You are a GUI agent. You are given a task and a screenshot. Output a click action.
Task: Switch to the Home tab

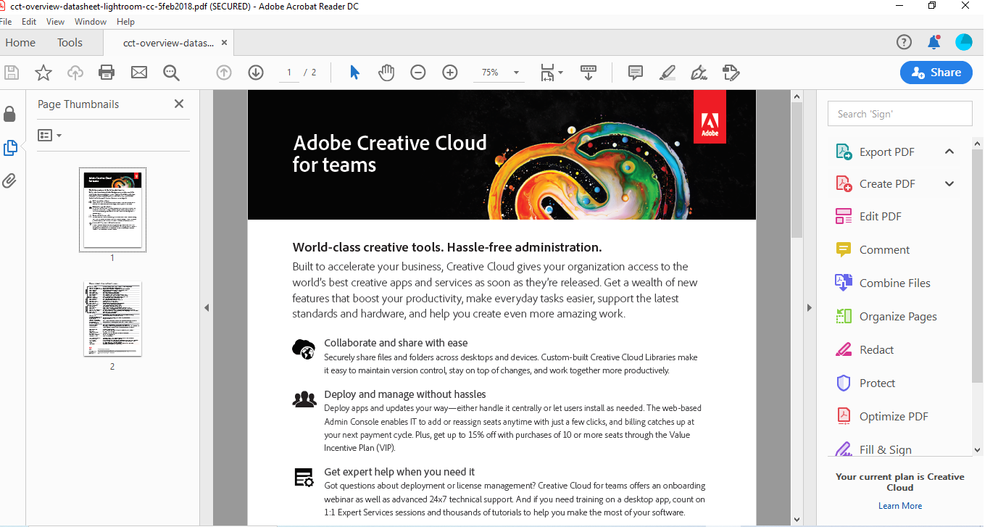[20, 43]
